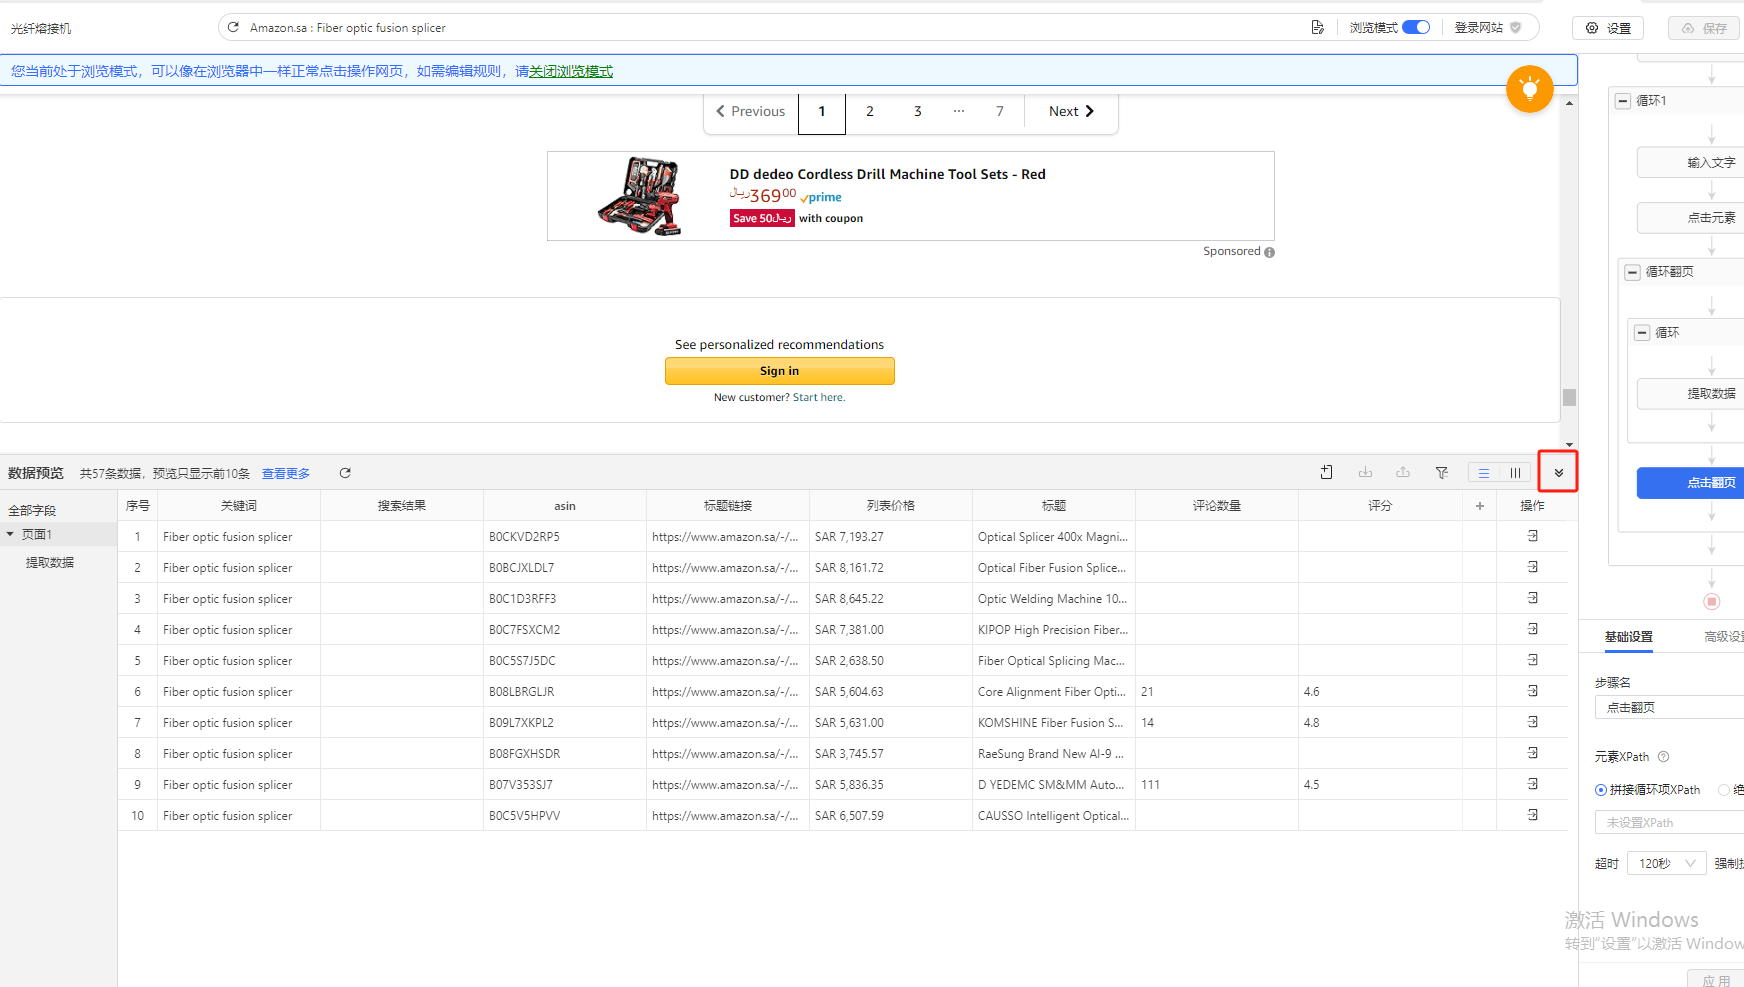Open the 设置 settings button
1744x987 pixels.
tap(1608, 28)
